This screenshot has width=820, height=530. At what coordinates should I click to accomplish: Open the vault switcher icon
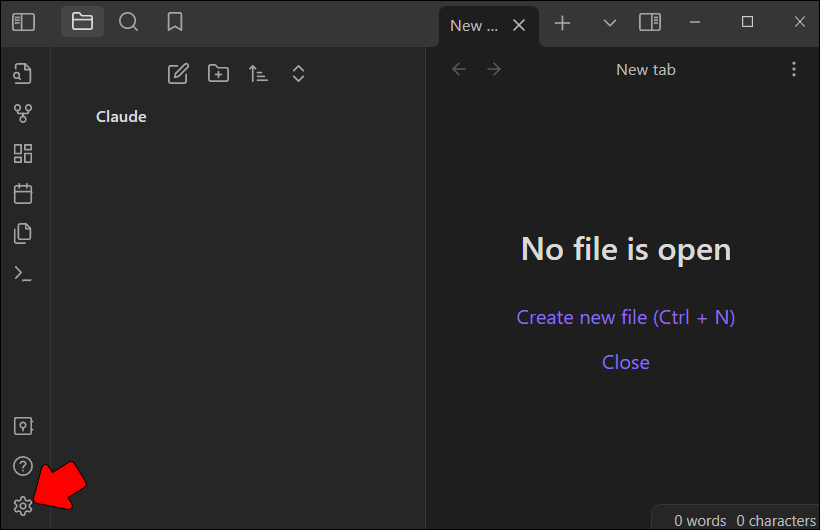tap(23, 426)
